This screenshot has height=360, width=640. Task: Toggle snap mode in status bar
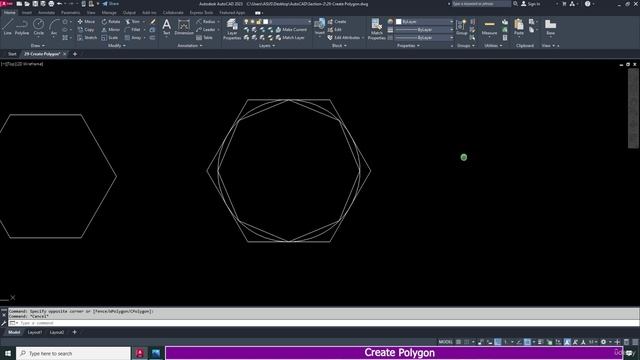pos(467,342)
